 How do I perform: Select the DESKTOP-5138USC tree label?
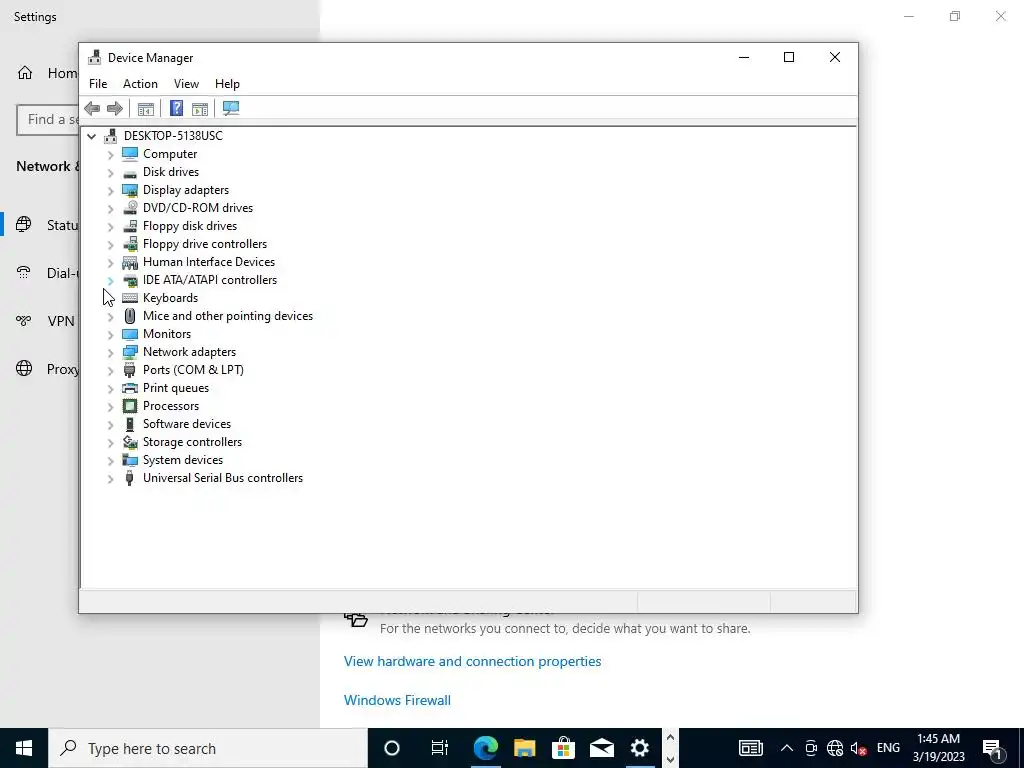click(x=173, y=136)
